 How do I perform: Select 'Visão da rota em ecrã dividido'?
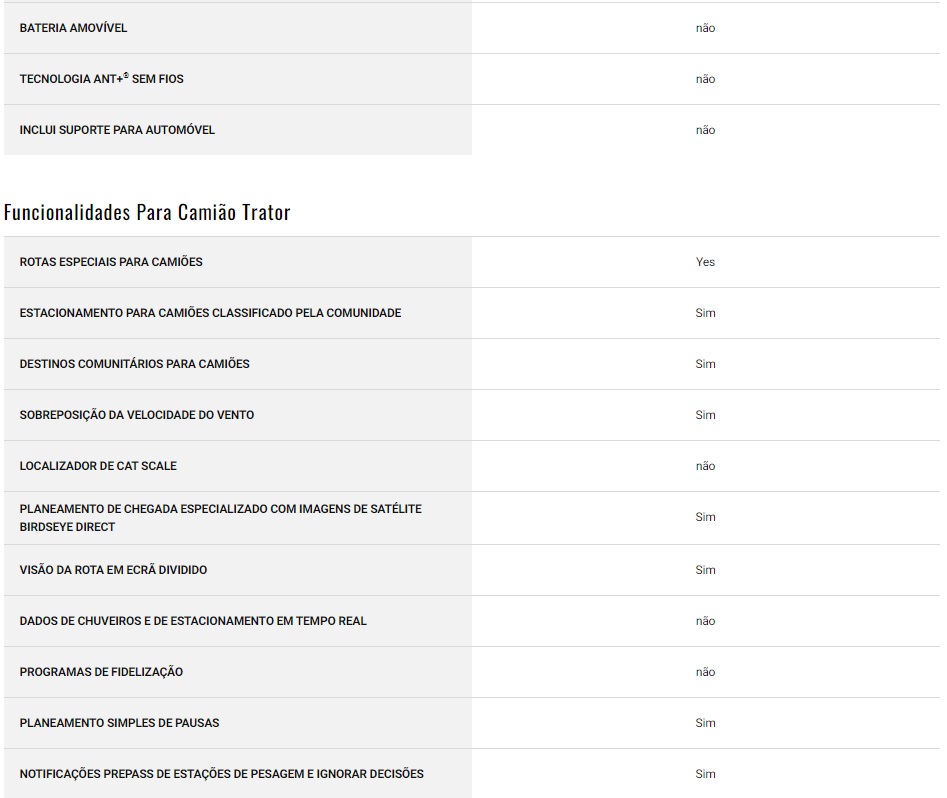(113, 570)
